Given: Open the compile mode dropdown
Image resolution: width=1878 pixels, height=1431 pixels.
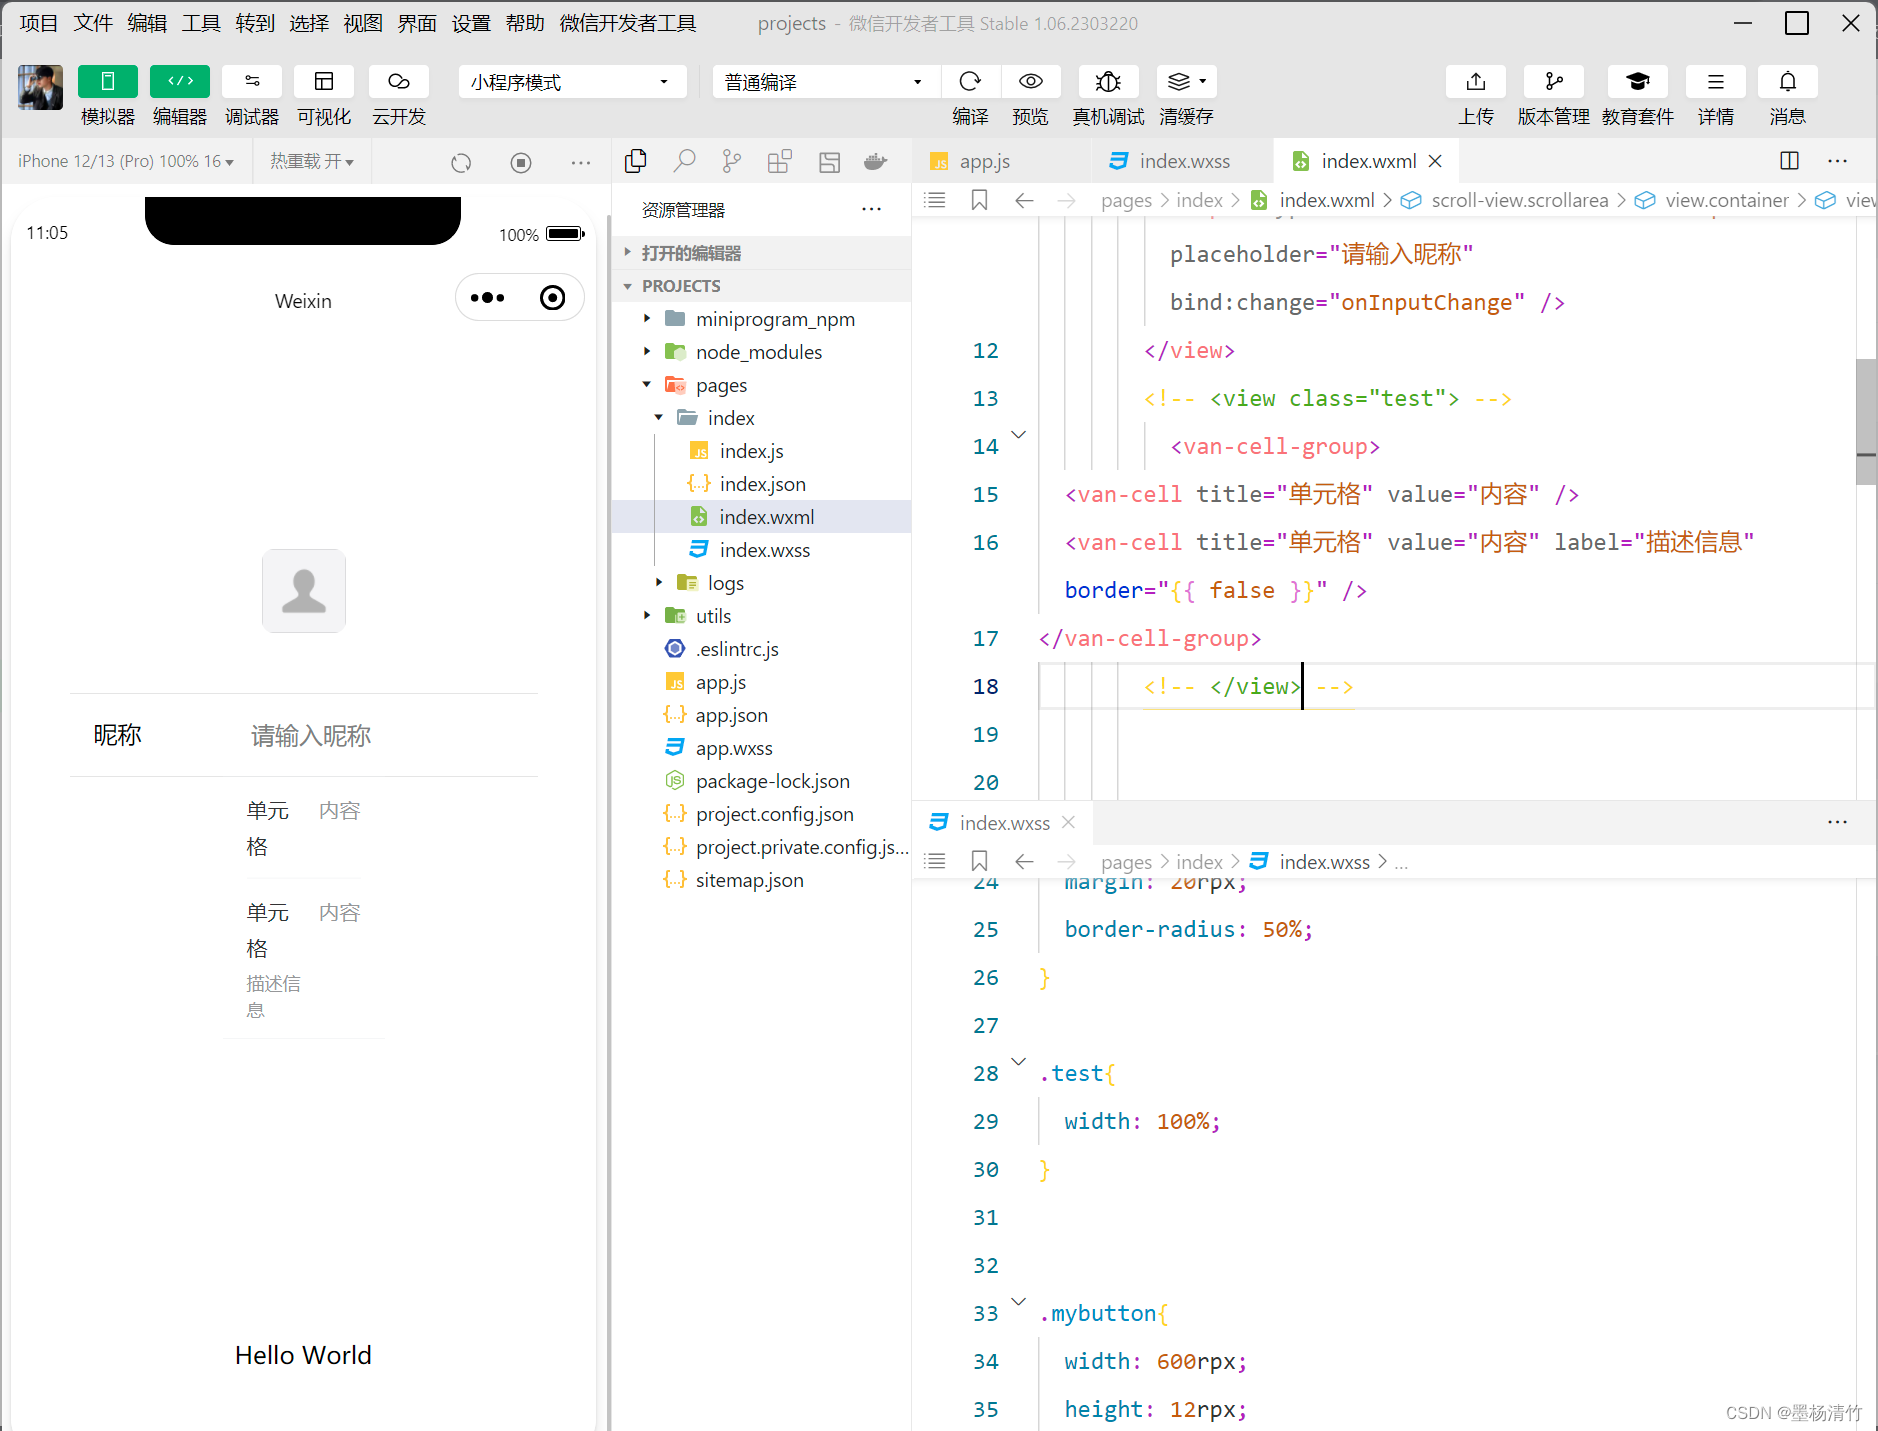Looking at the screenshot, I should 826,82.
